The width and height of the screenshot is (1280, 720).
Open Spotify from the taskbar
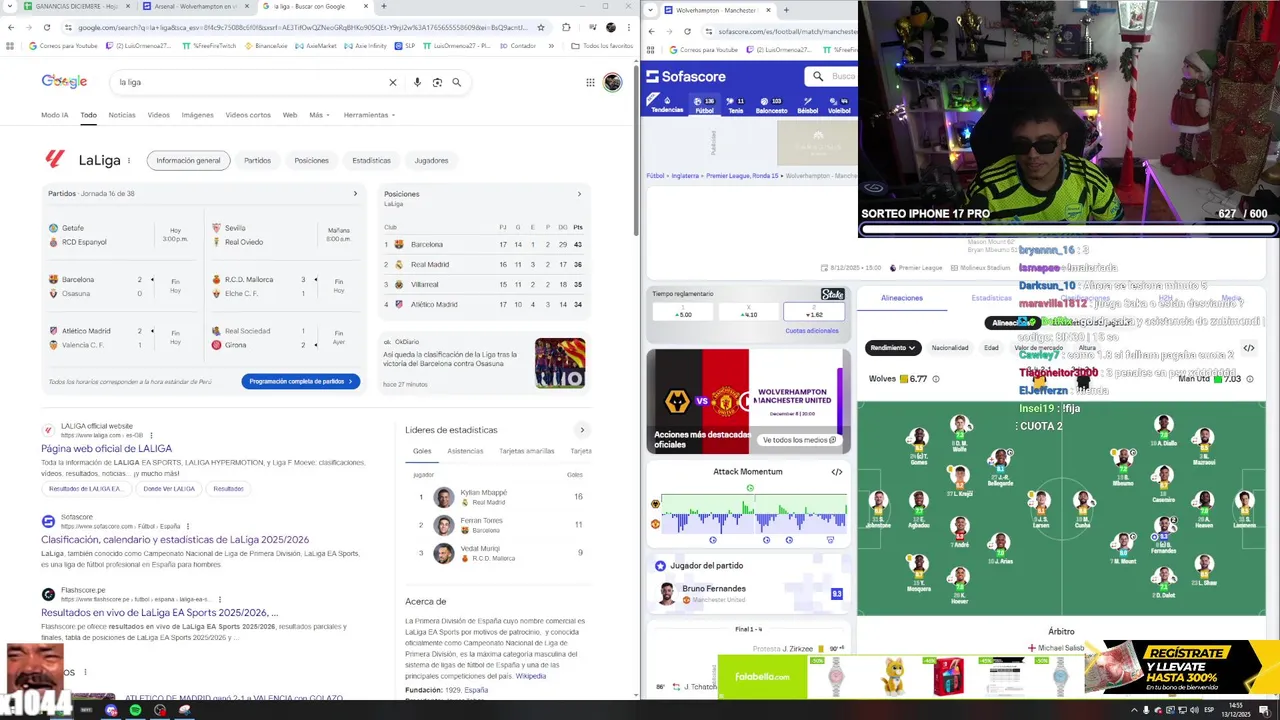(x=136, y=710)
